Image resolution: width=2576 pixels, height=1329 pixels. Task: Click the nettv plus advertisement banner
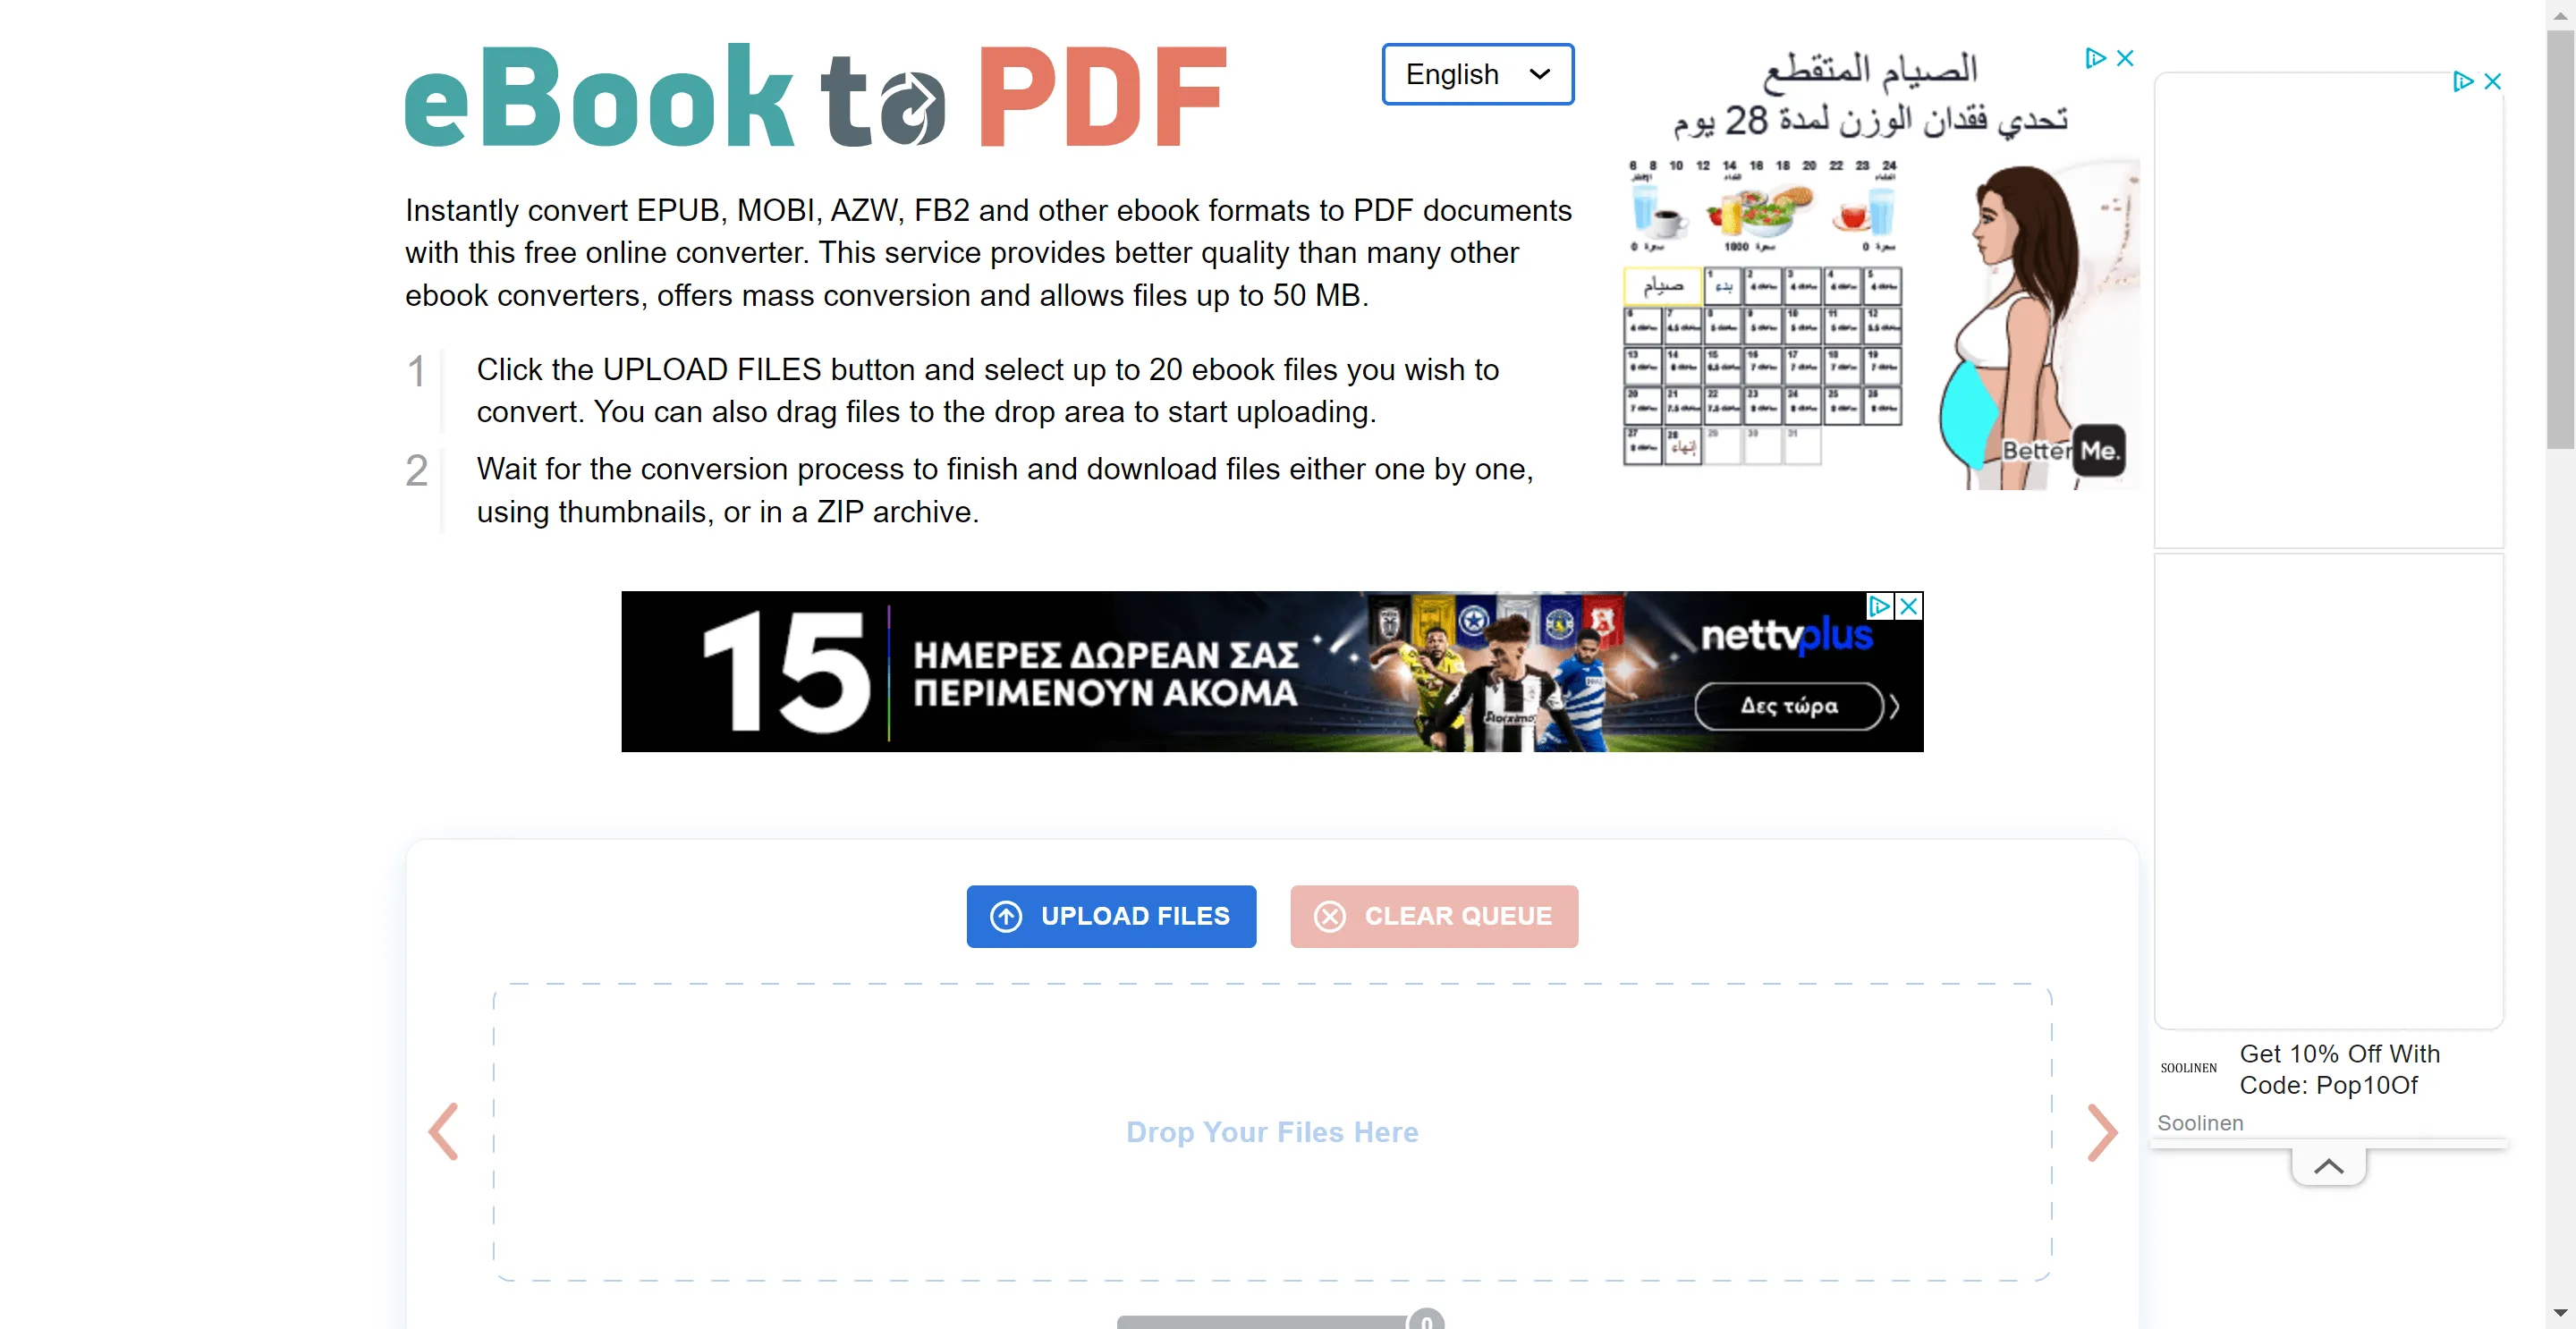1271,673
